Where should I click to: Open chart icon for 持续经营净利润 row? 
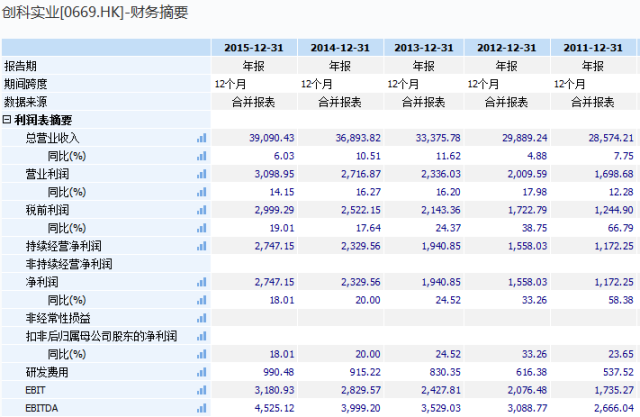[x=202, y=246]
